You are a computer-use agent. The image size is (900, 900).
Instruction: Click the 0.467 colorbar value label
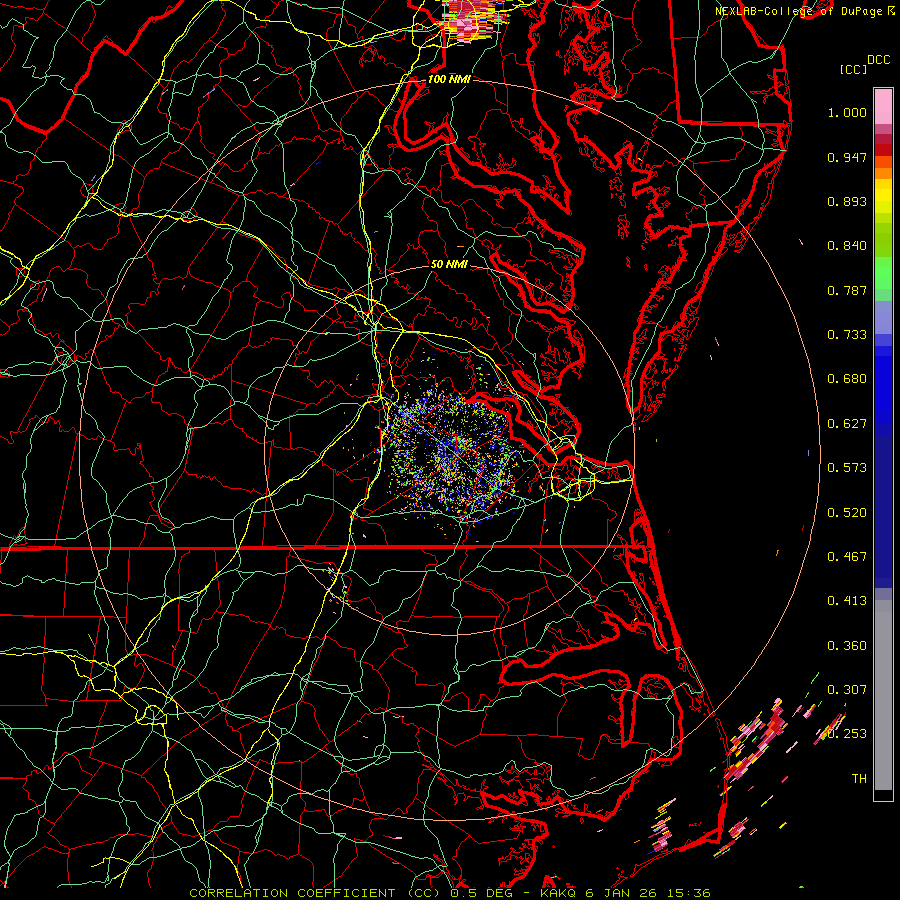(847, 557)
